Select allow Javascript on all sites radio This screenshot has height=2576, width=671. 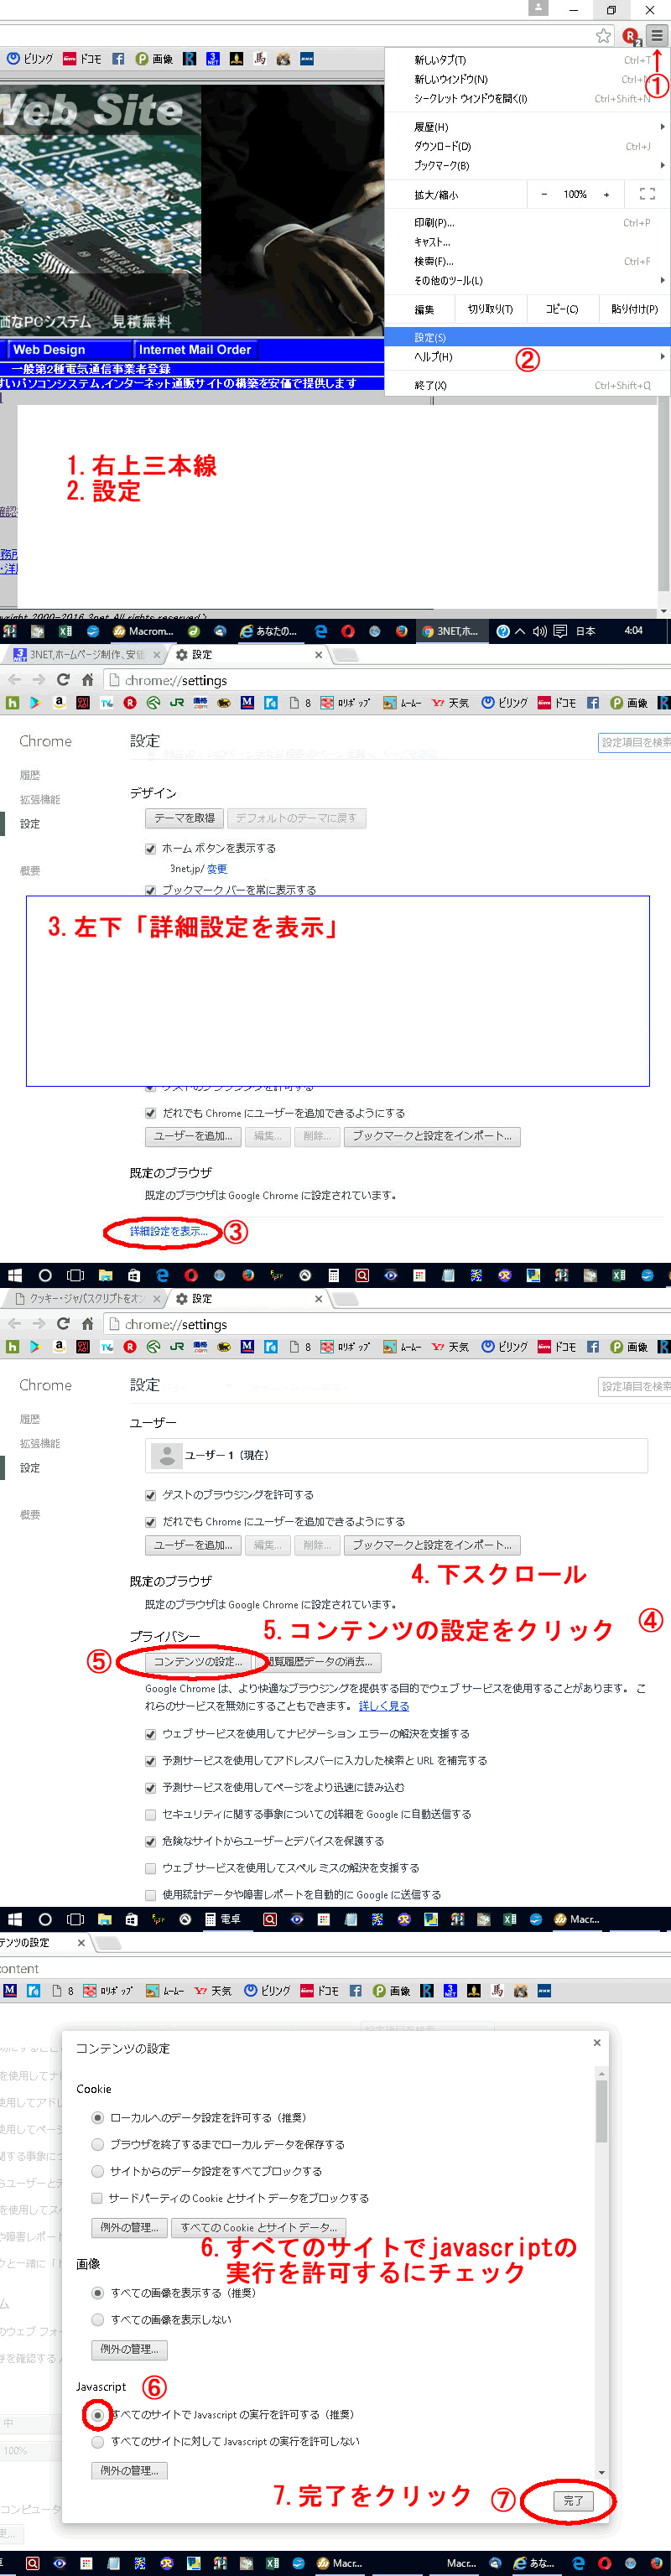pos(97,2414)
